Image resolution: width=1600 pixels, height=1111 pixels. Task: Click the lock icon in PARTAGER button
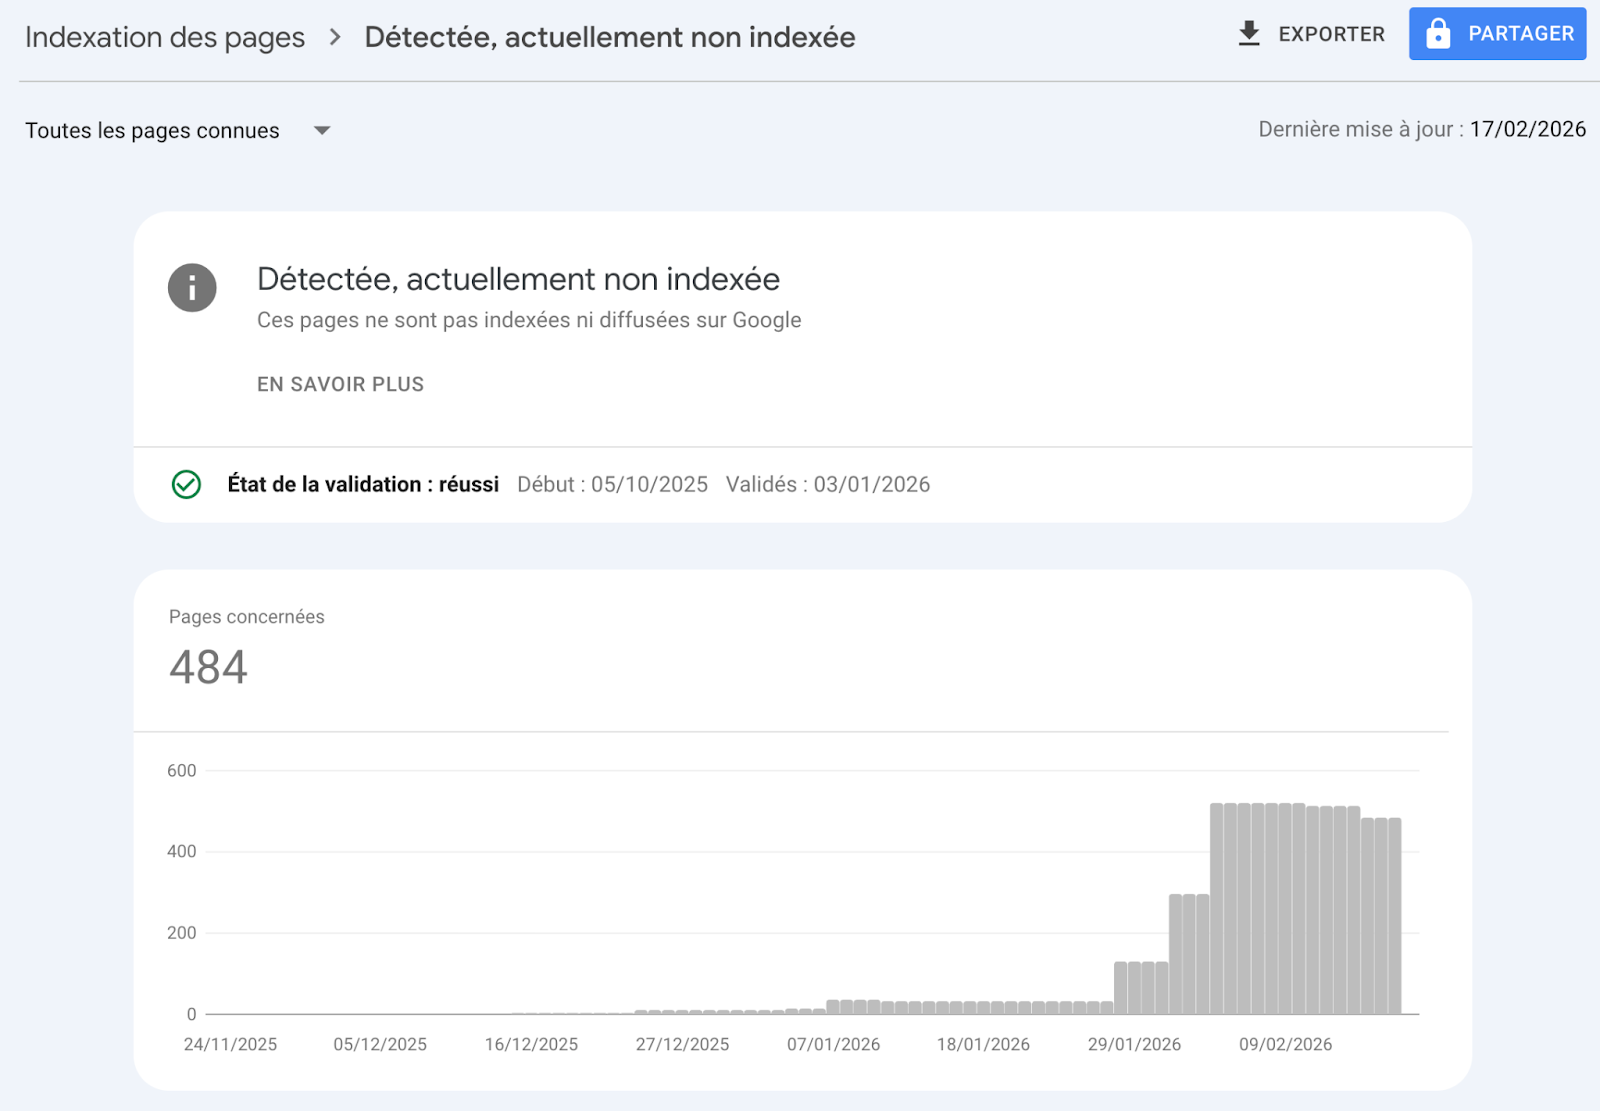coord(1437,34)
